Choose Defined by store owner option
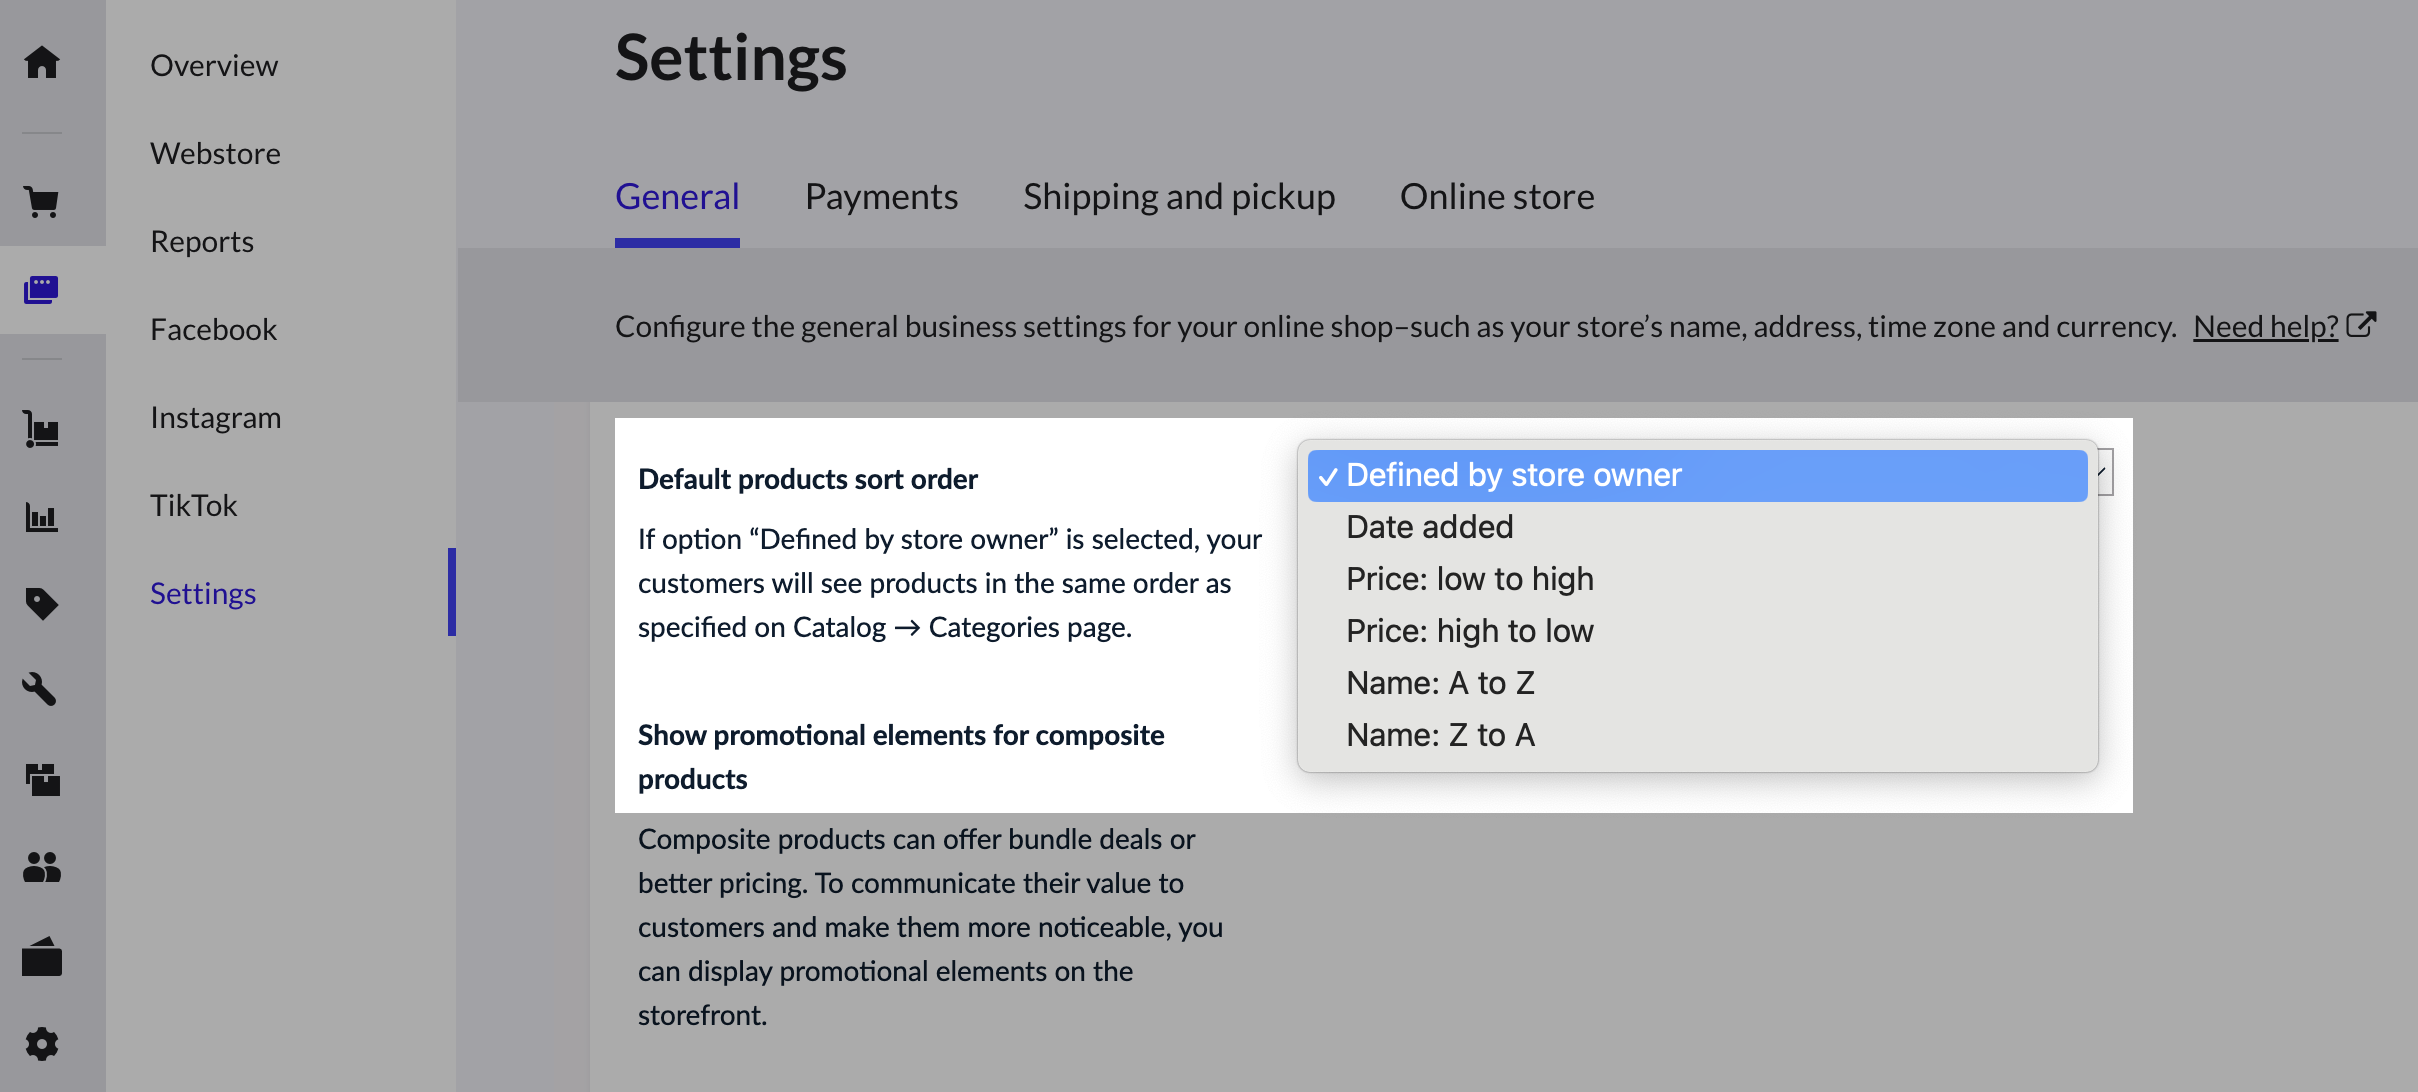This screenshot has width=2418, height=1092. 1697,475
